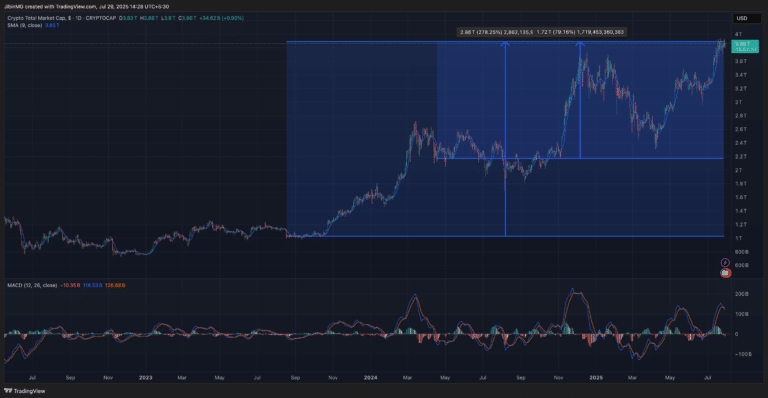The height and width of the screenshot is (398, 768).
Task: Click the left measurement arrow head
Action: pyautogui.click(x=505, y=45)
